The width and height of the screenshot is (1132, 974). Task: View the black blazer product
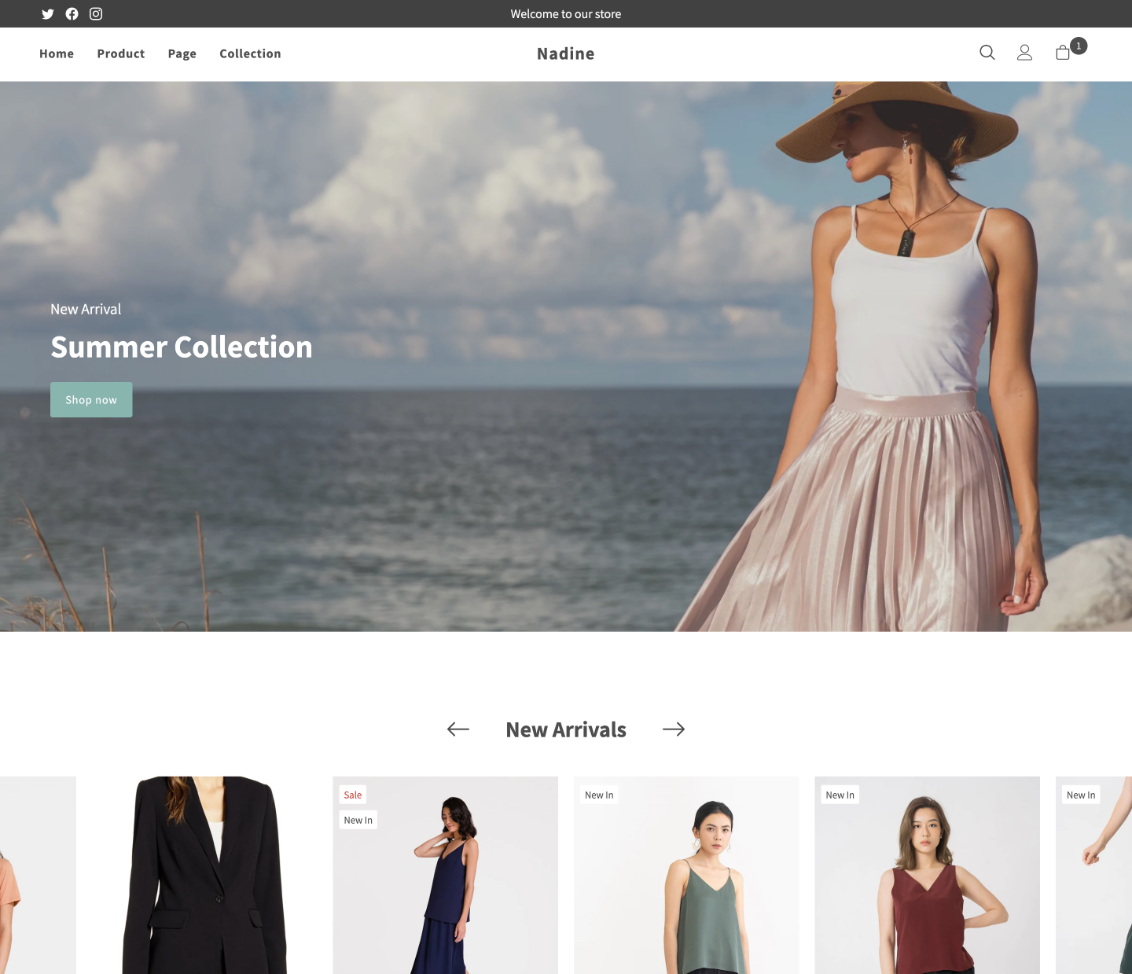pyautogui.click(x=204, y=875)
